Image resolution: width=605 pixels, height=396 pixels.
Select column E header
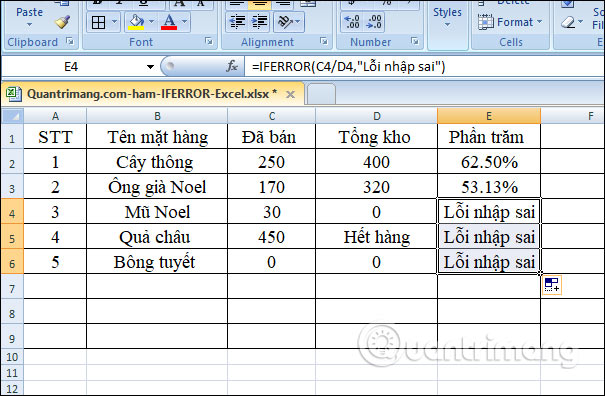tap(489, 116)
